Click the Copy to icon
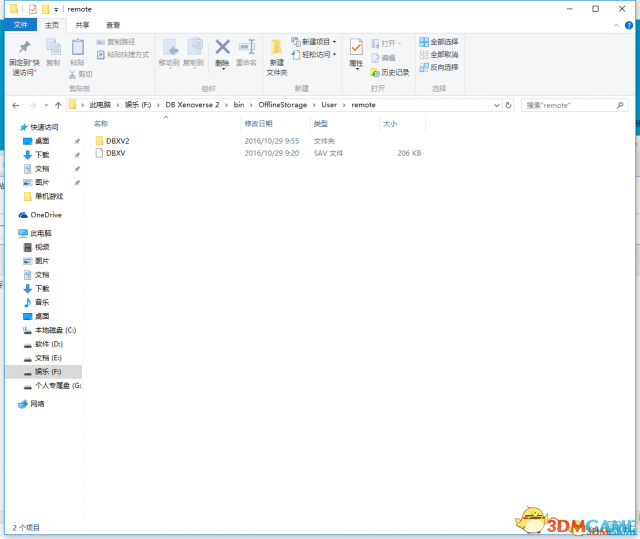Viewport: 640px width, 539px height. point(194,47)
